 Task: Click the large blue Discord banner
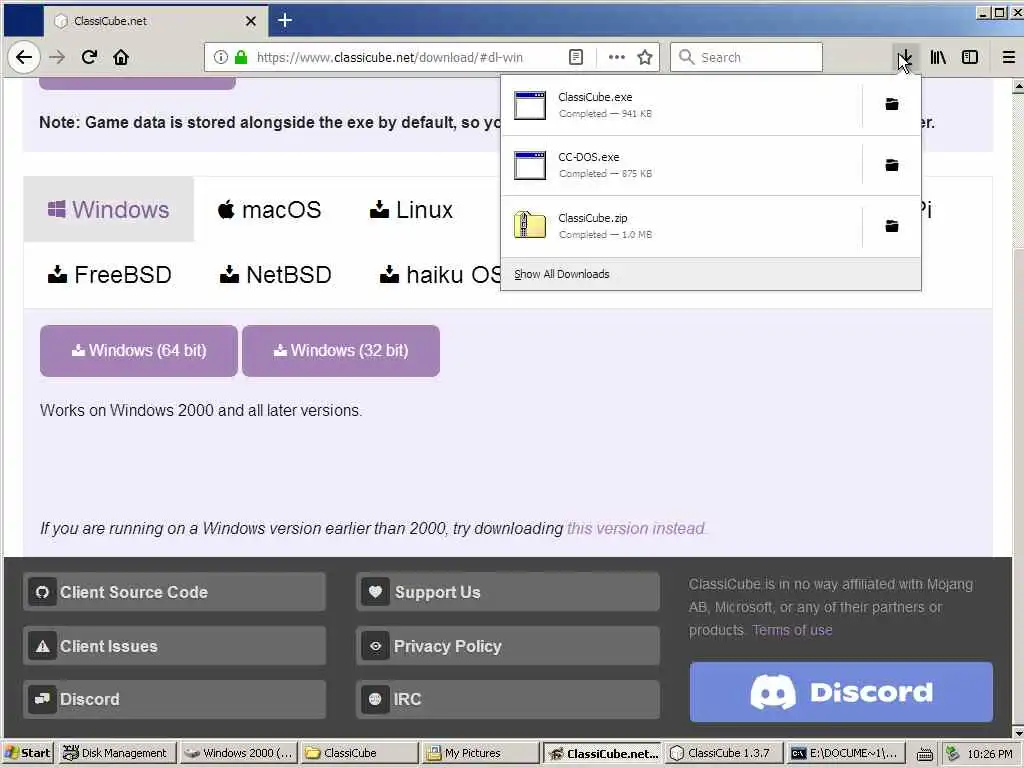pos(841,692)
